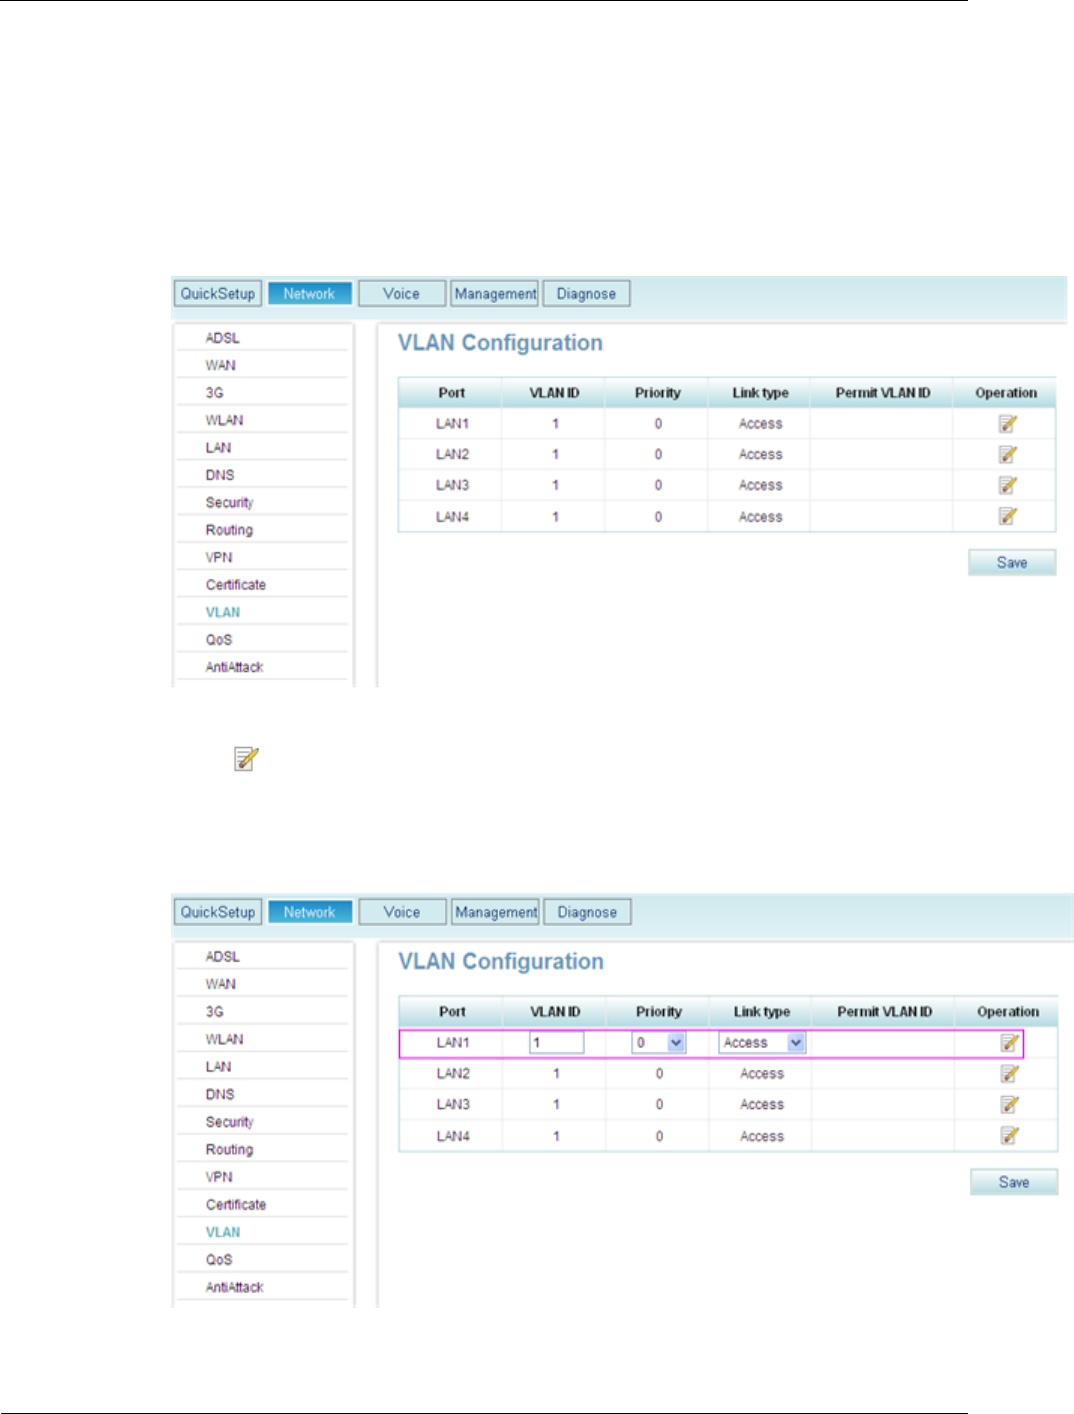The height and width of the screenshot is (1414, 1074).
Task: Select AntiAttack in lower sidebar
Action: [235, 1287]
